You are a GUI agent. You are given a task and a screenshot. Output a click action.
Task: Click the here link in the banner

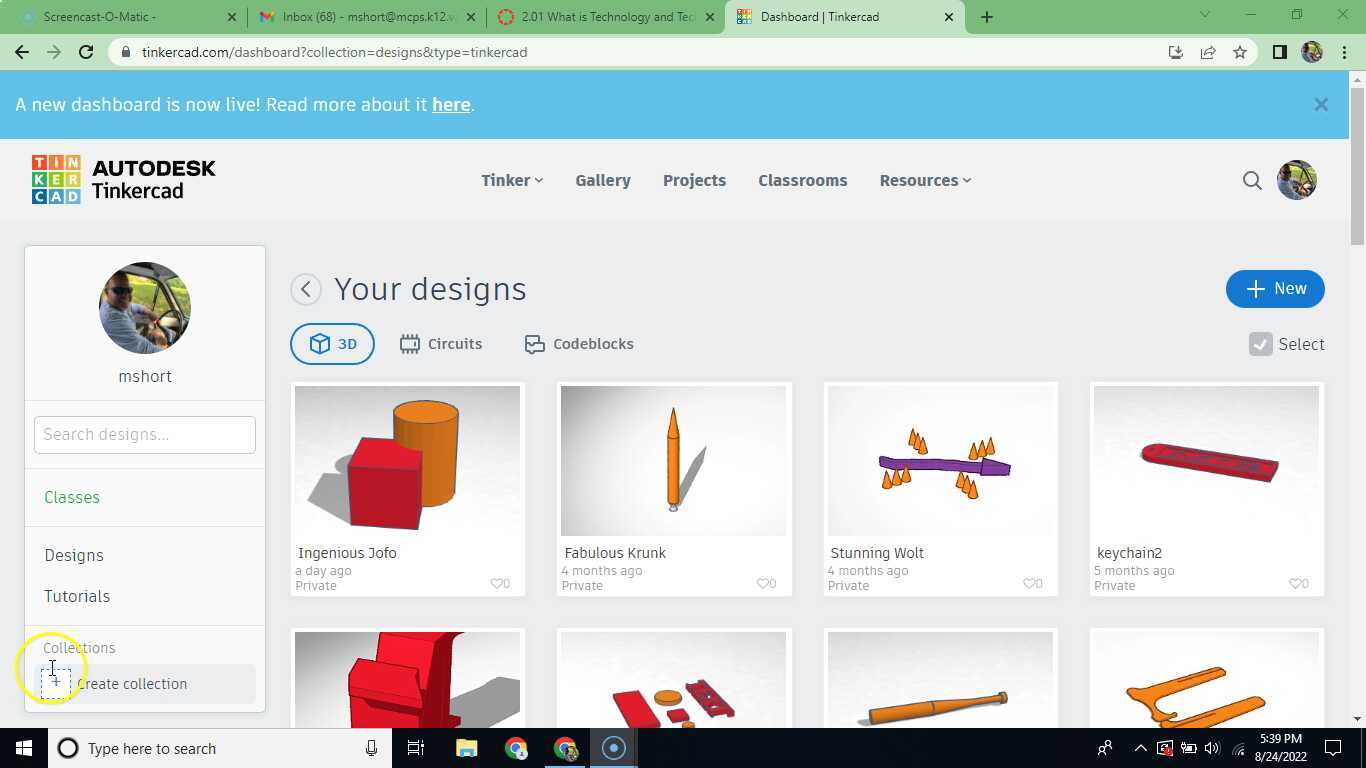[x=451, y=104]
